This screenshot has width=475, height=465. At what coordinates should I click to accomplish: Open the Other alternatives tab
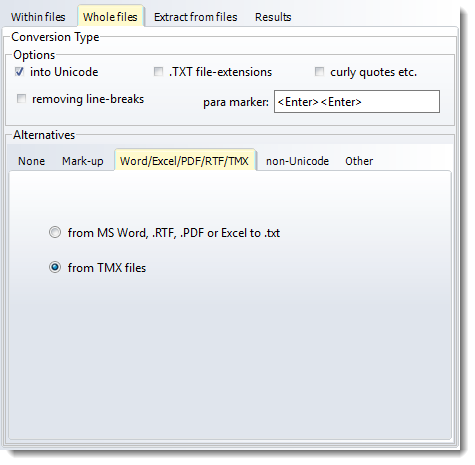click(359, 161)
